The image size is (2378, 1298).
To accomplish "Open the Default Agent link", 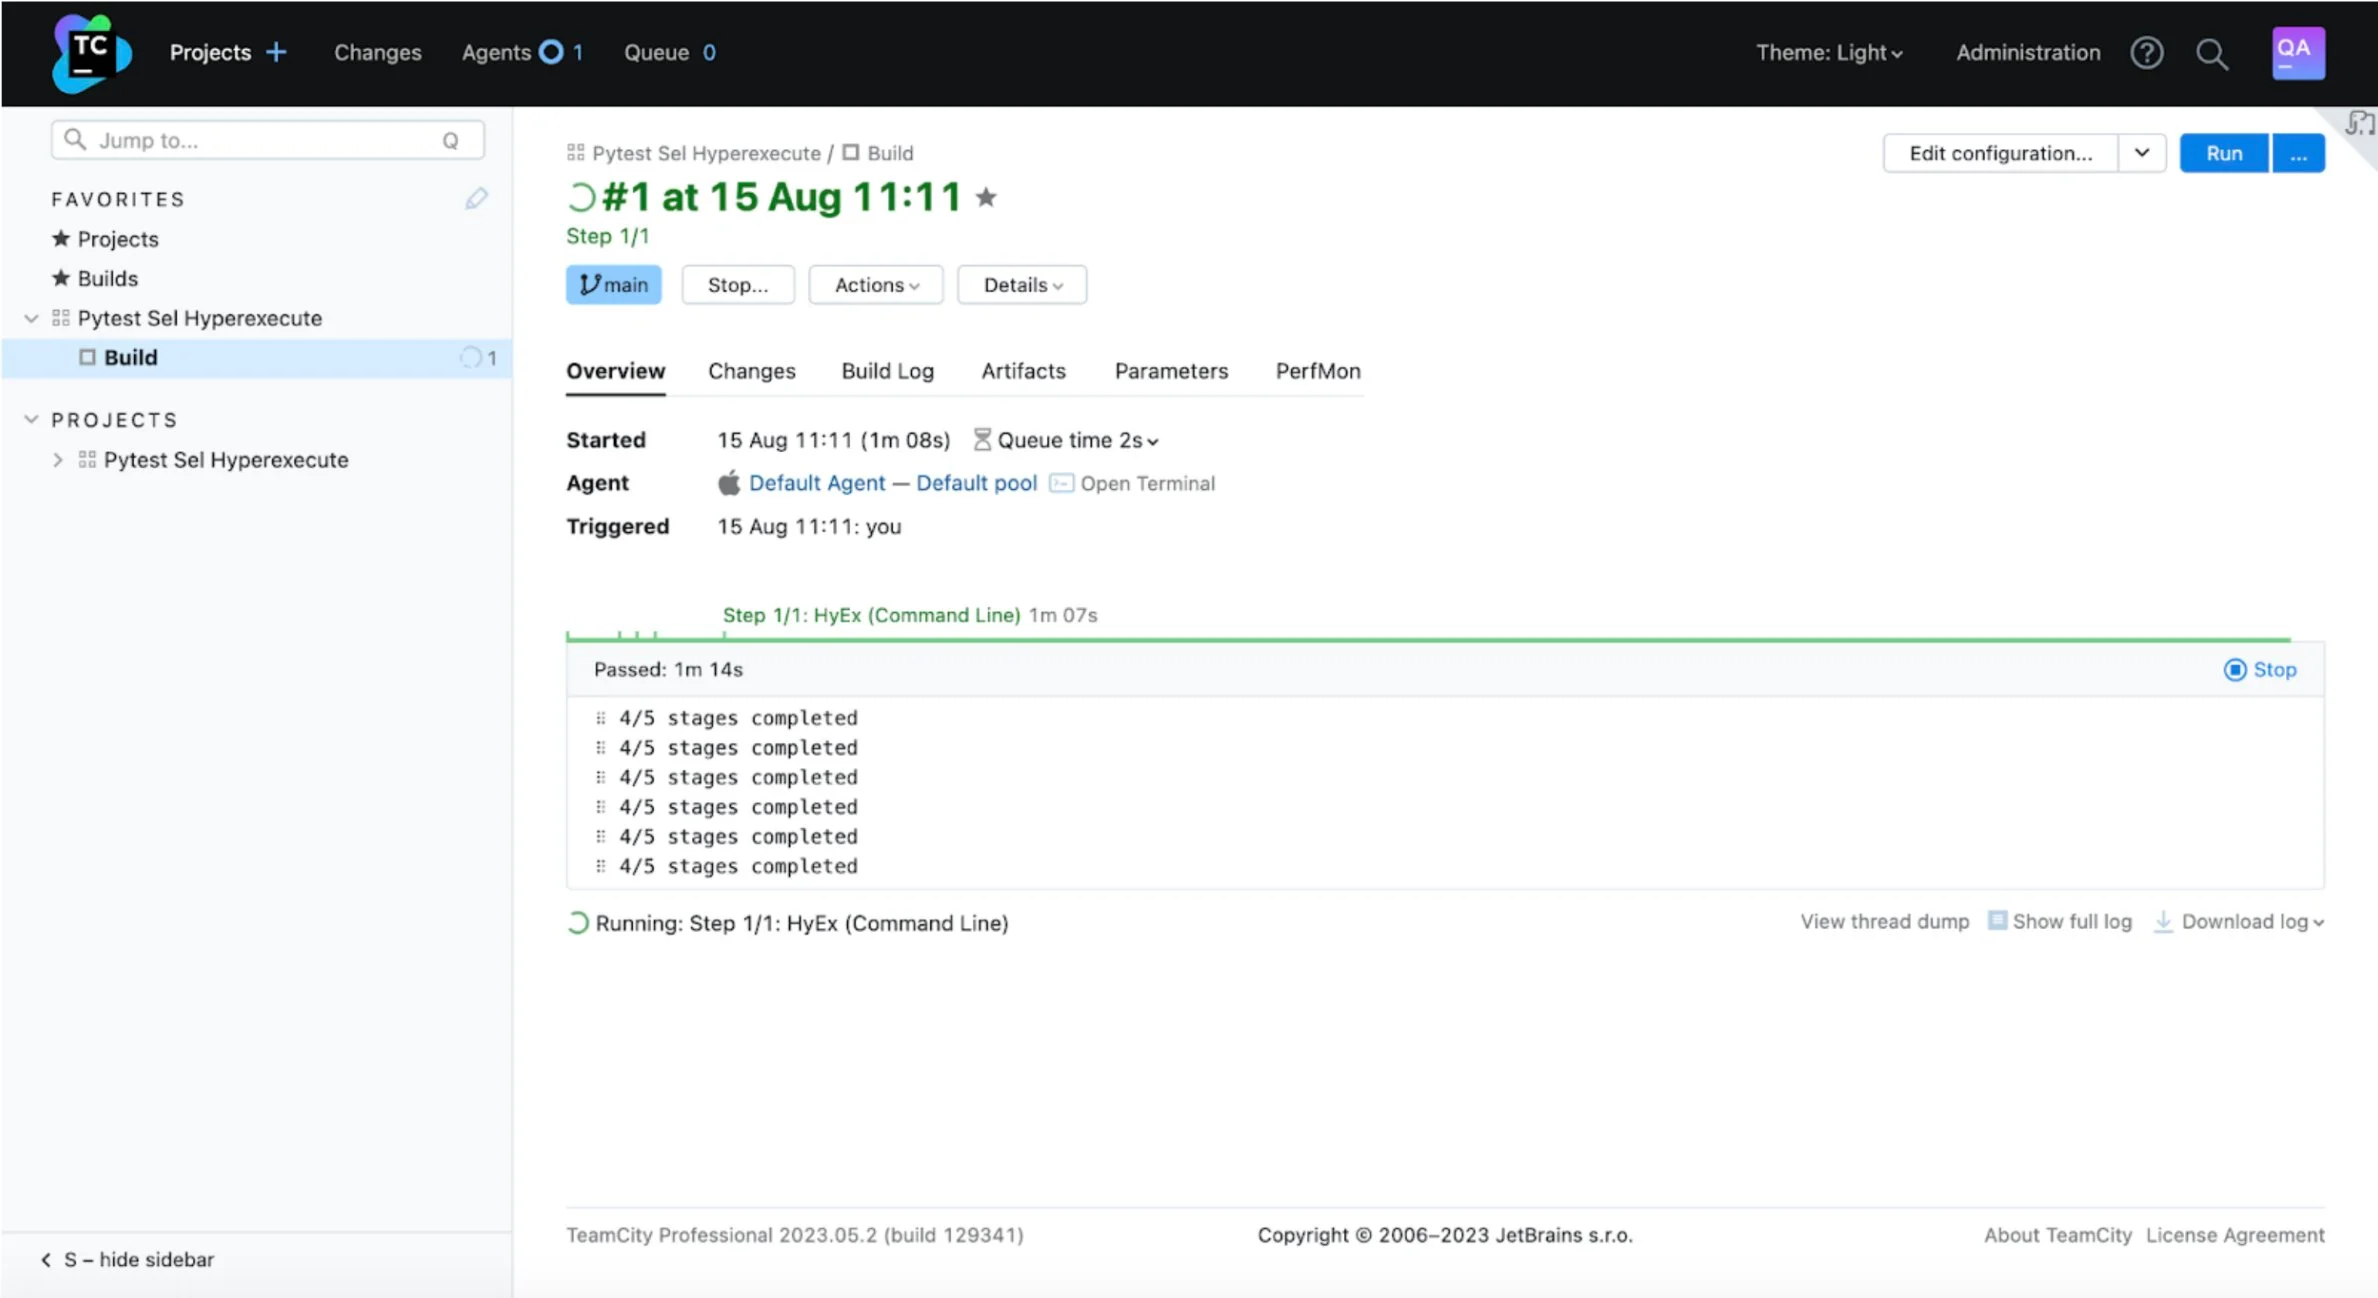I will 816,483.
